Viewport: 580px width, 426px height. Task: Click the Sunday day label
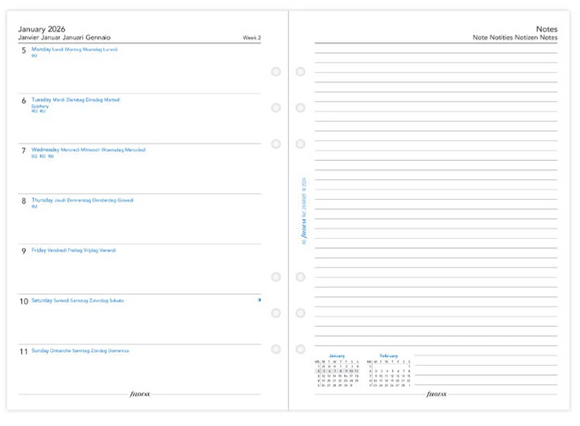[x=80, y=351]
